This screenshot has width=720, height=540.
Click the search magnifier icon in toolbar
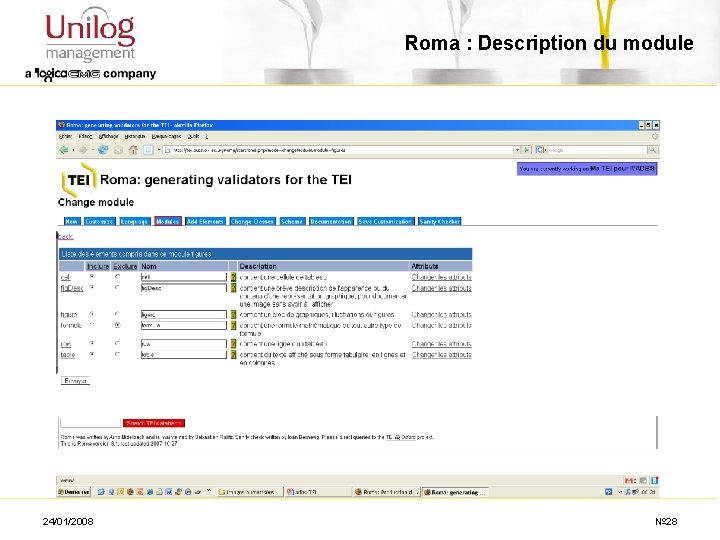pos(652,150)
